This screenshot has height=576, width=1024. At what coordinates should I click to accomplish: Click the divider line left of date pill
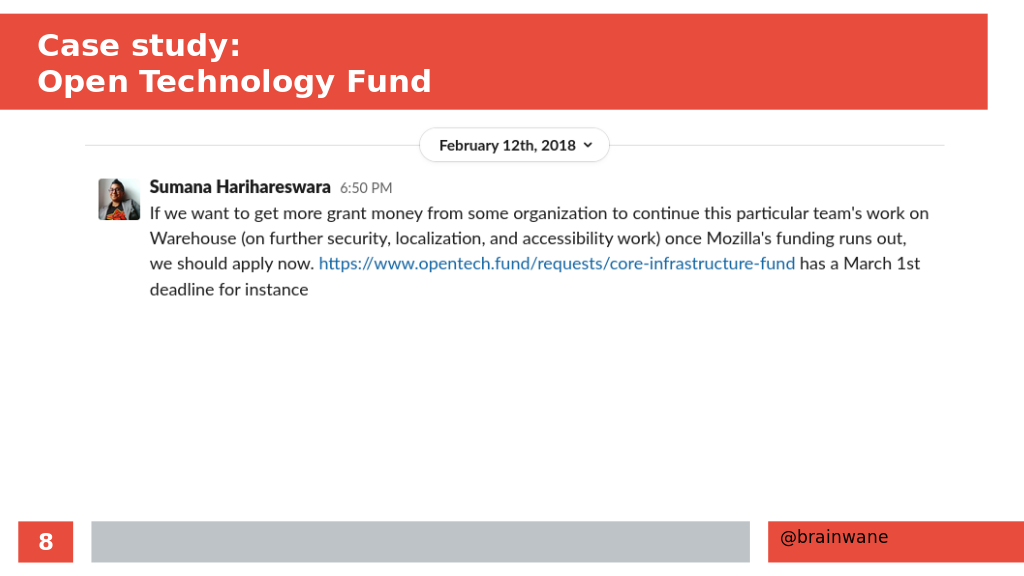tap(252, 145)
